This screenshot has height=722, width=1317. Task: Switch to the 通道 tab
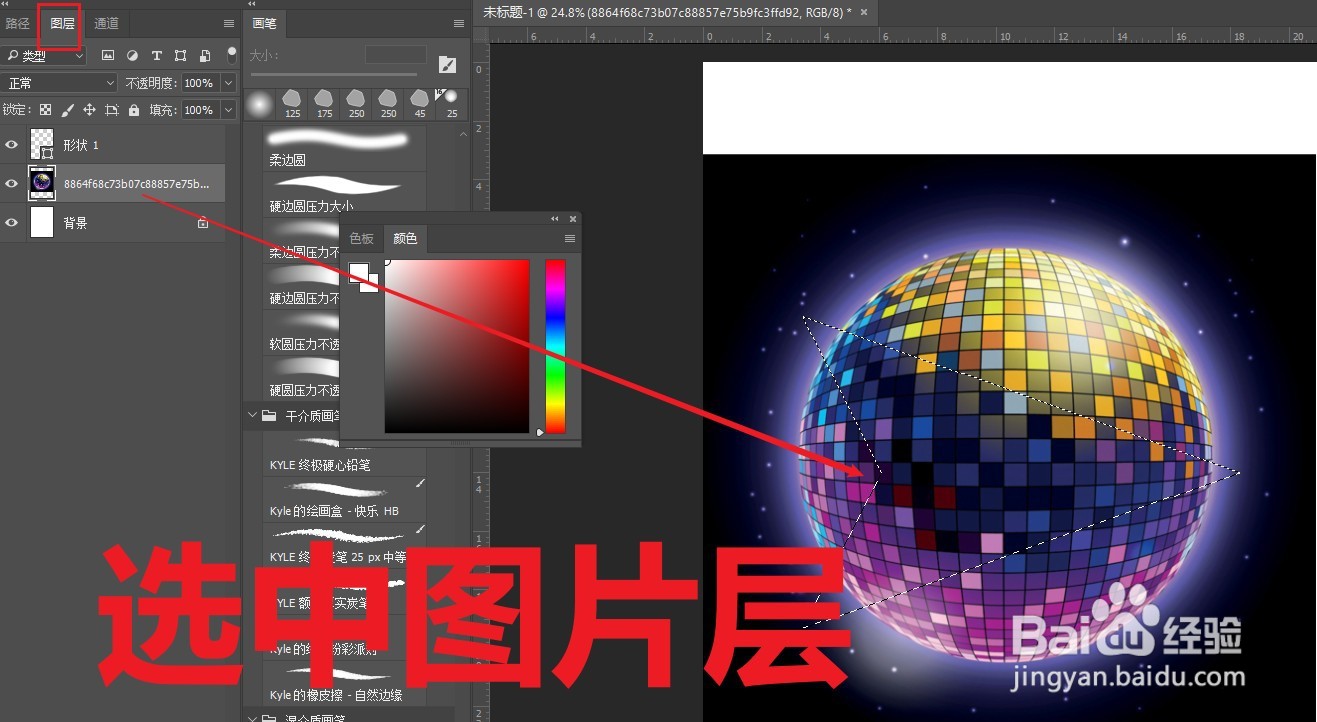[x=105, y=23]
